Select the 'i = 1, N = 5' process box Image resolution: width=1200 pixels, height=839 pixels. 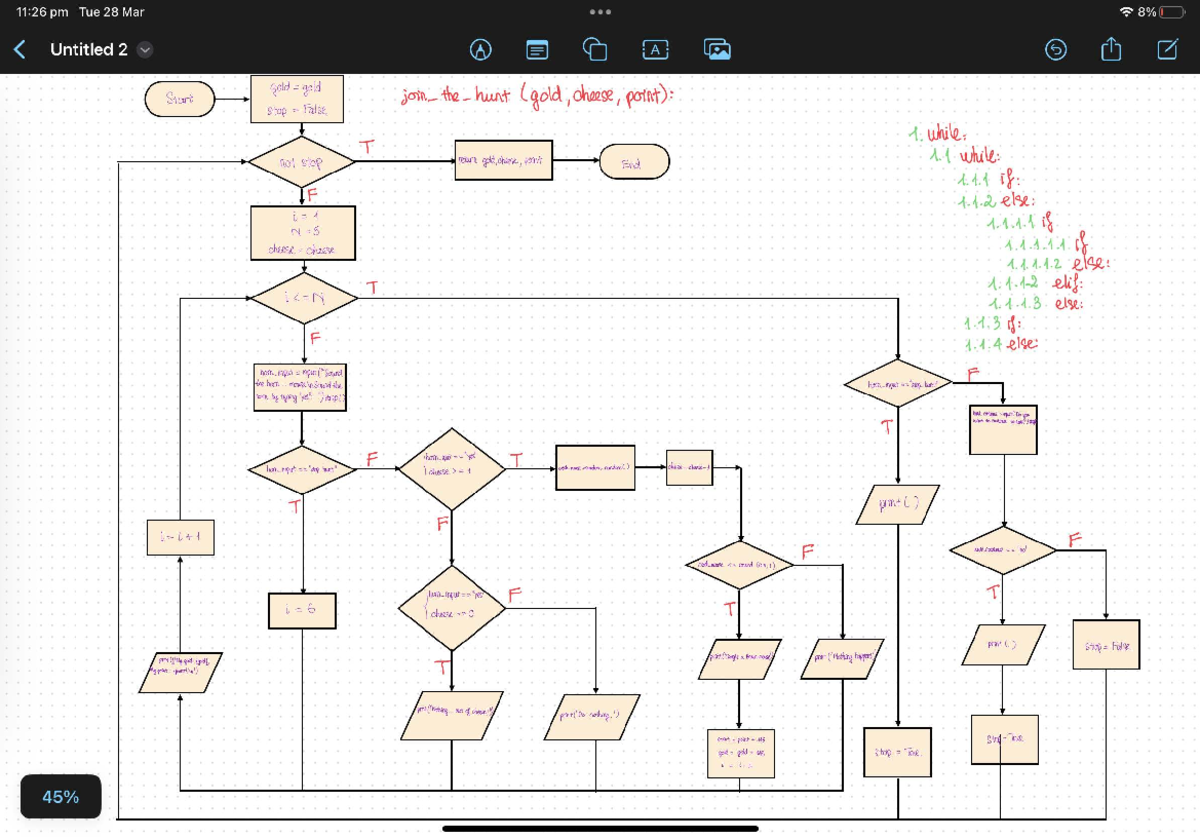[x=301, y=231]
